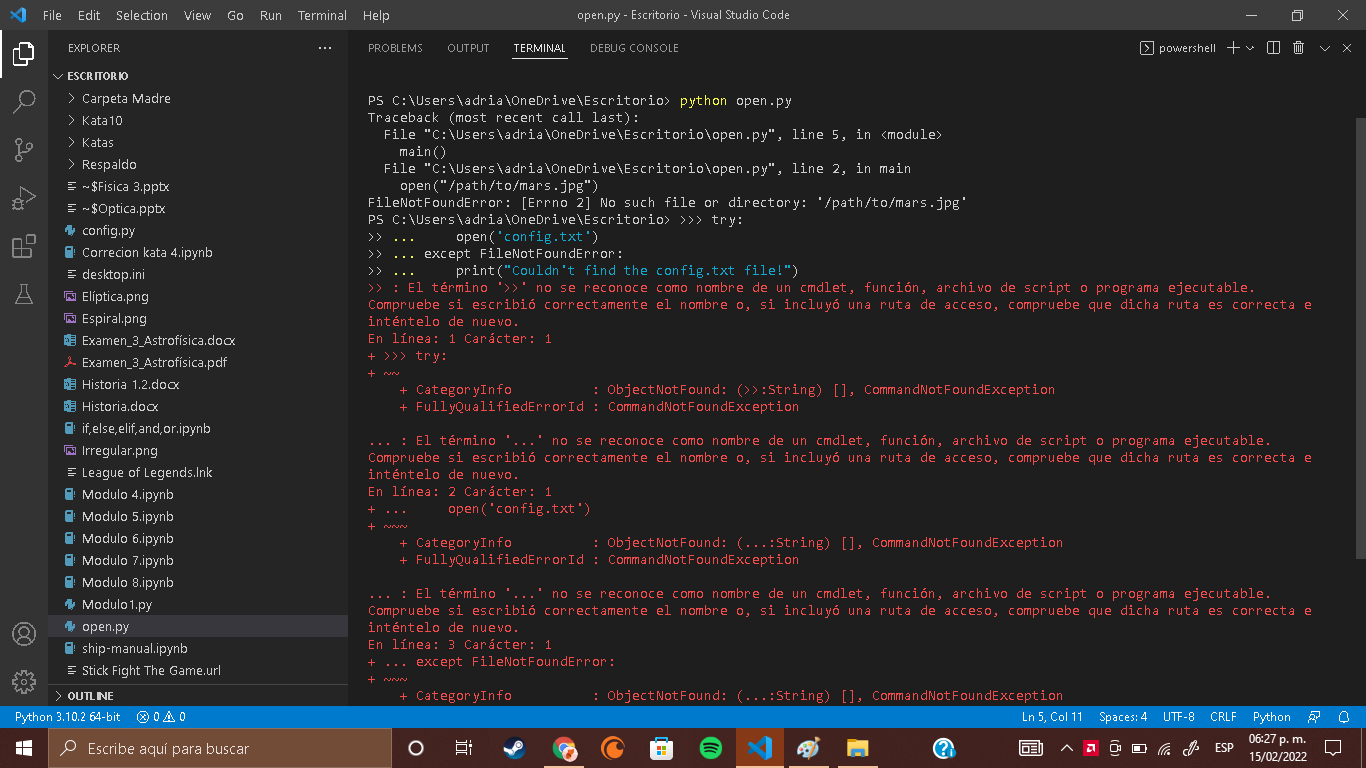Switch to the OUTPUT tab
The width and height of the screenshot is (1366, 768).
(468, 48)
